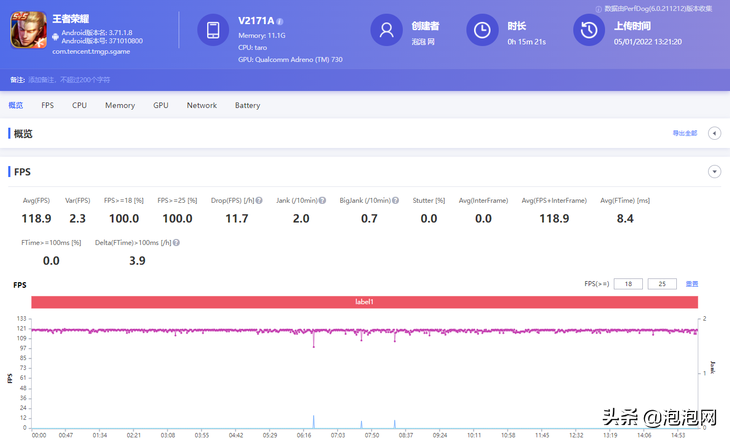730x439 pixels.
Task: Click help icon next to BigJank (/10min)
Action: coord(395,200)
